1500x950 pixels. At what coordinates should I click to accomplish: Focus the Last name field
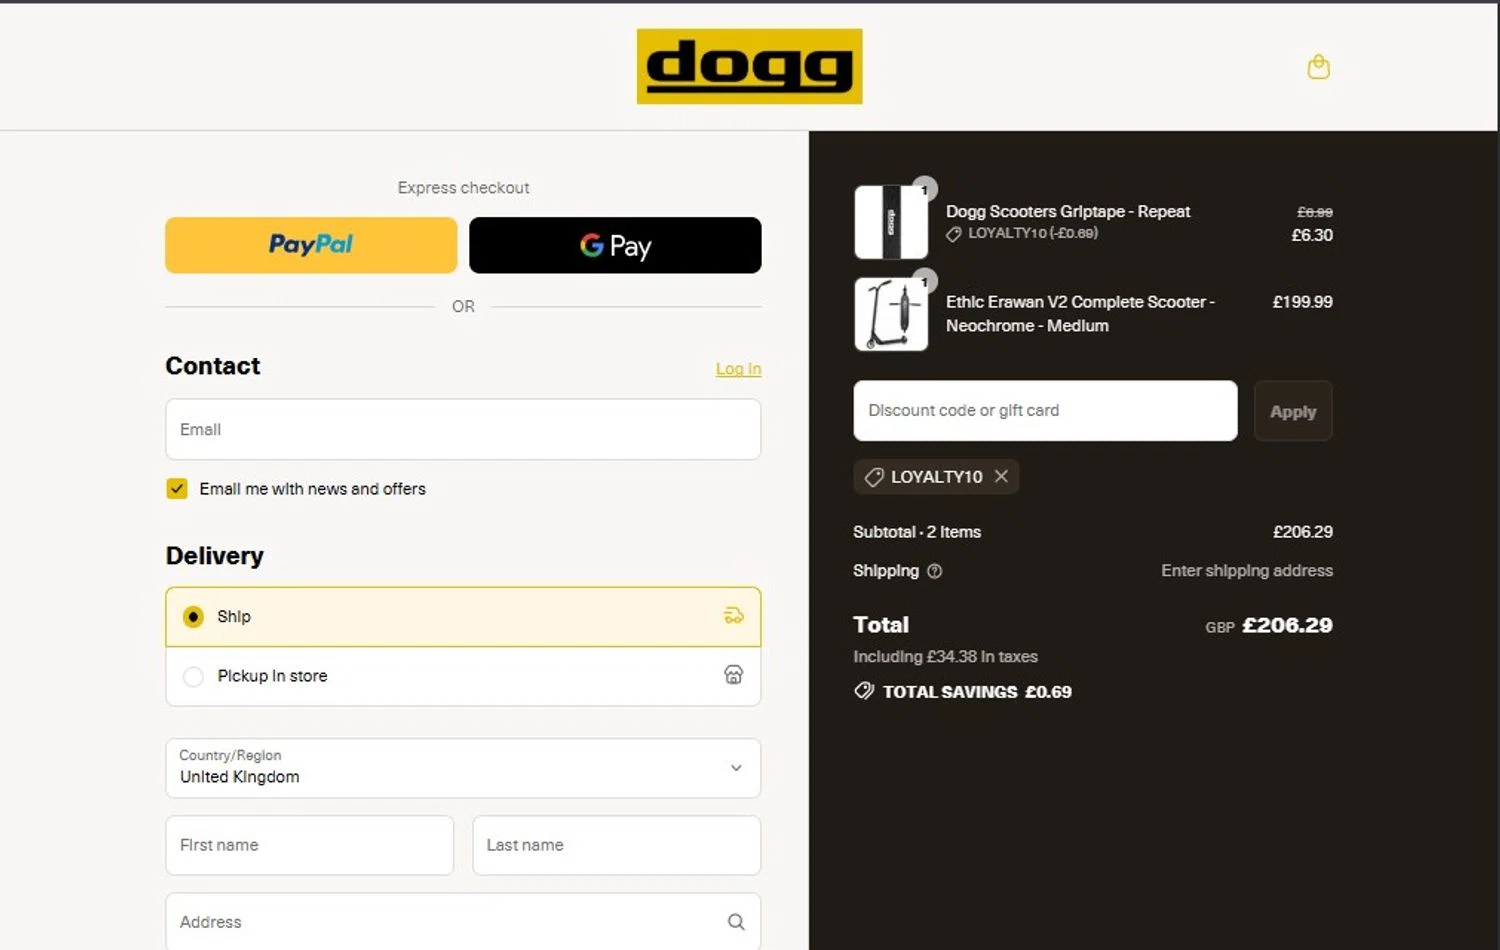pyautogui.click(x=617, y=846)
